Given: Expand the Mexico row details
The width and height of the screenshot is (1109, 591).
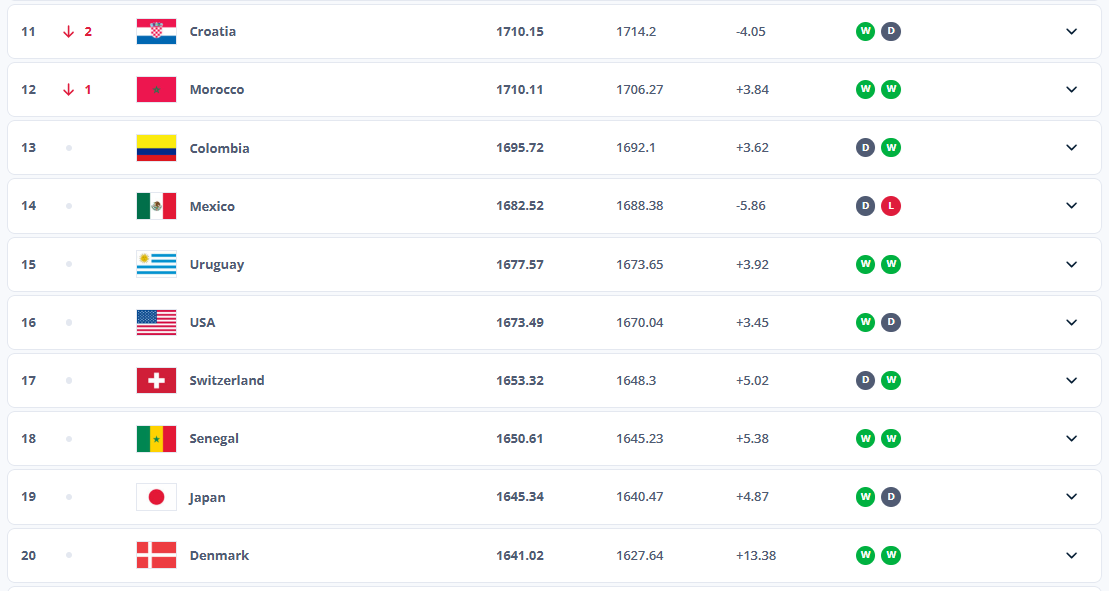Looking at the screenshot, I should [1071, 206].
